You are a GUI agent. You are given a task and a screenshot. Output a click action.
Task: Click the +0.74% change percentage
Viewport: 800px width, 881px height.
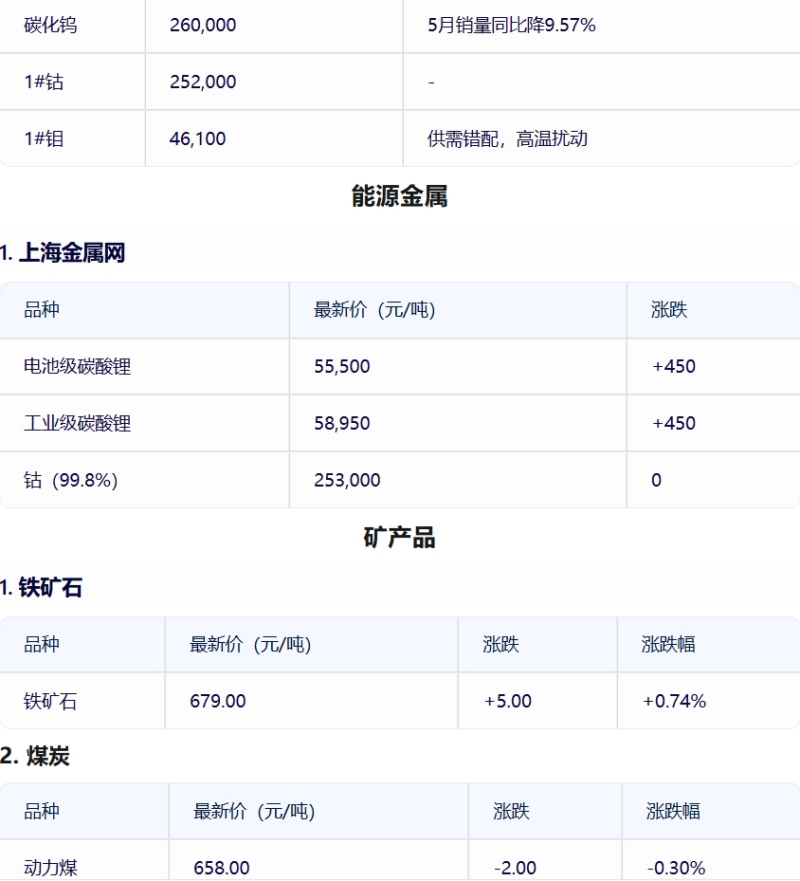click(x=674, y=701)
